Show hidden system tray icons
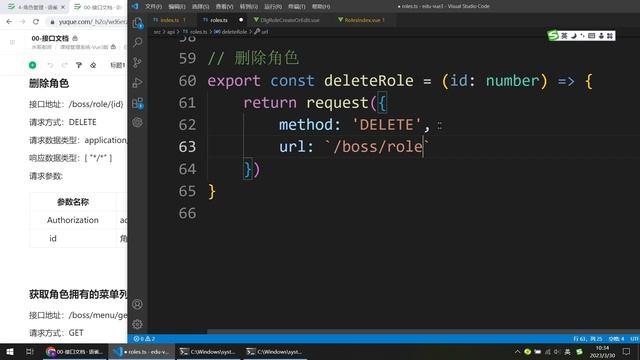The width and height of the screenshot is (640, 360). (x=517, y=351)
